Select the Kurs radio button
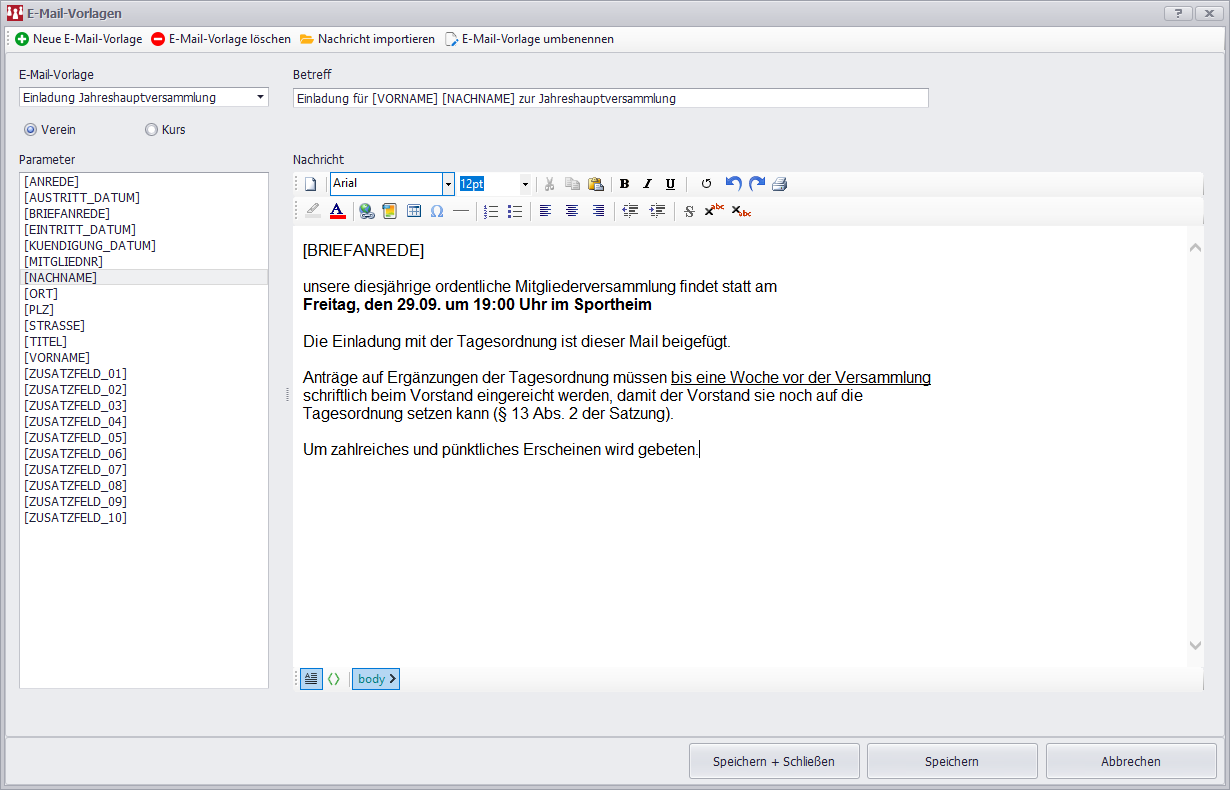 click(152, 130)
